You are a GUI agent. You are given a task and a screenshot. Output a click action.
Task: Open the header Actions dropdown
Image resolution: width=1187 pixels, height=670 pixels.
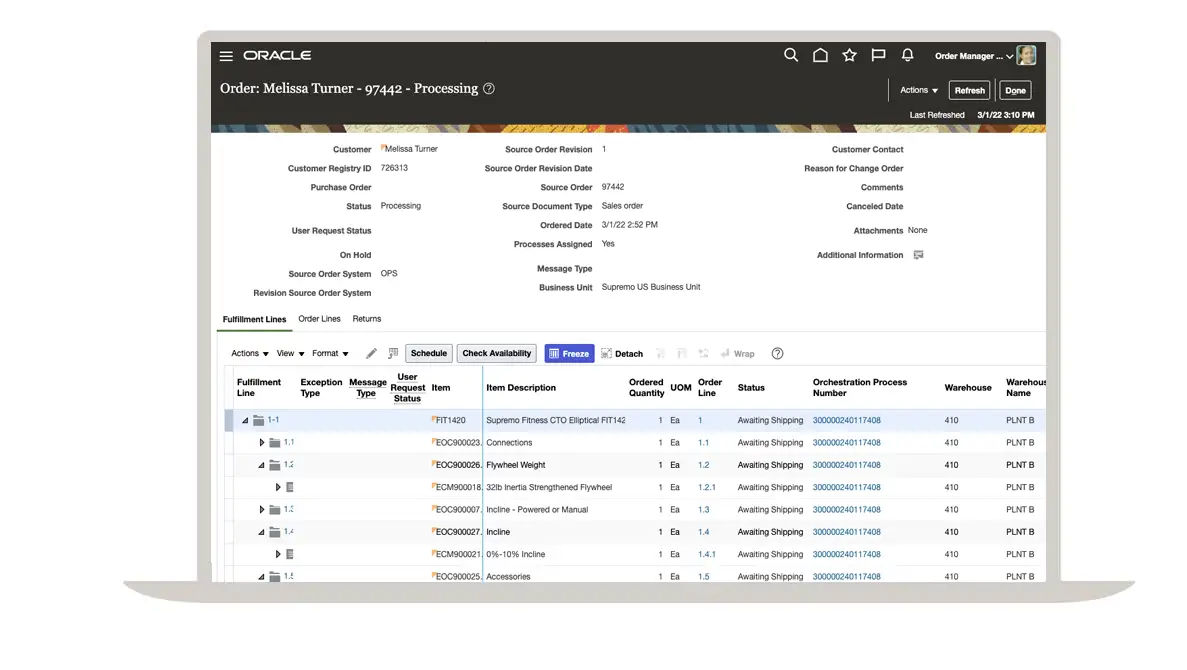click(918, 90)
